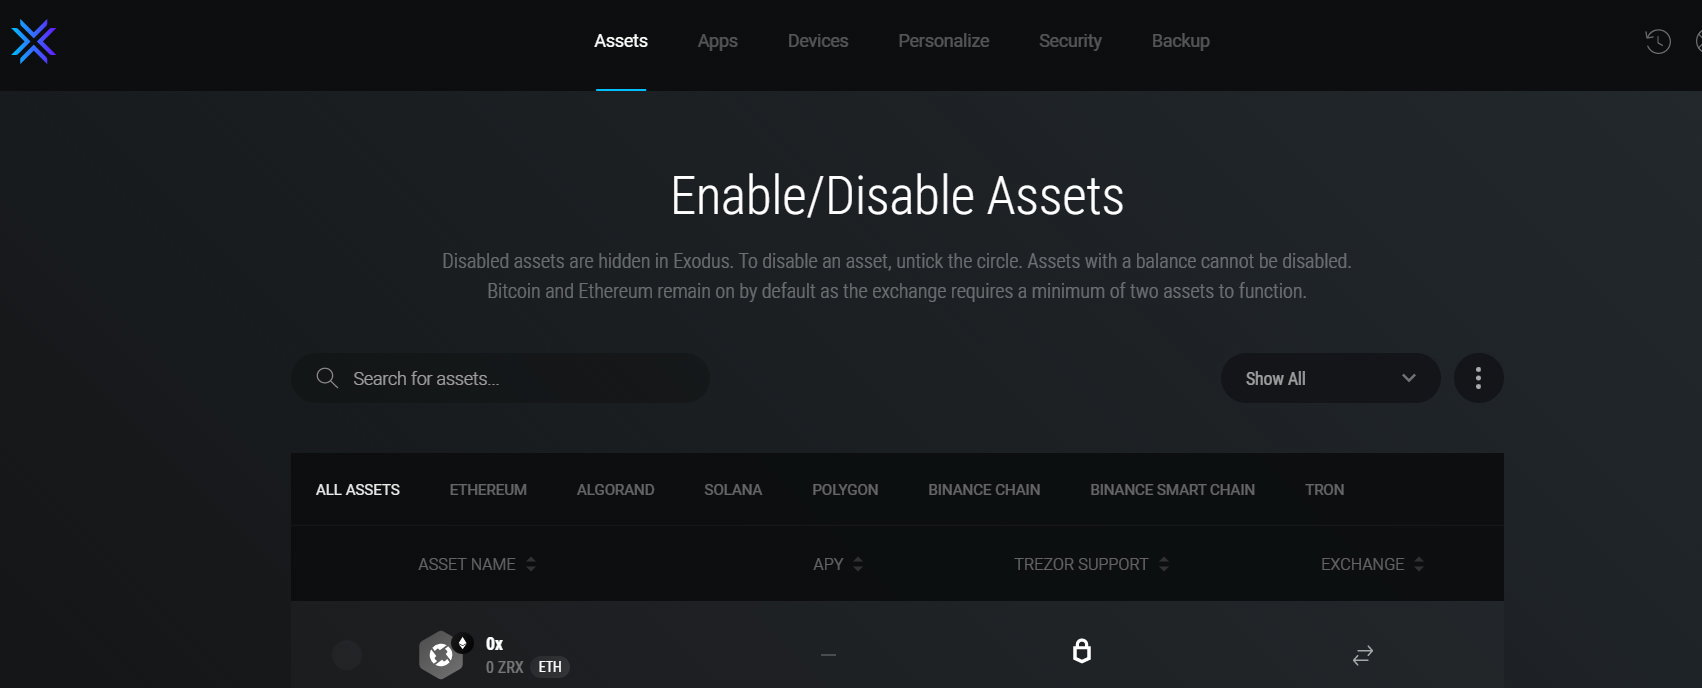Click the 0x asset name text

point(494,643)
